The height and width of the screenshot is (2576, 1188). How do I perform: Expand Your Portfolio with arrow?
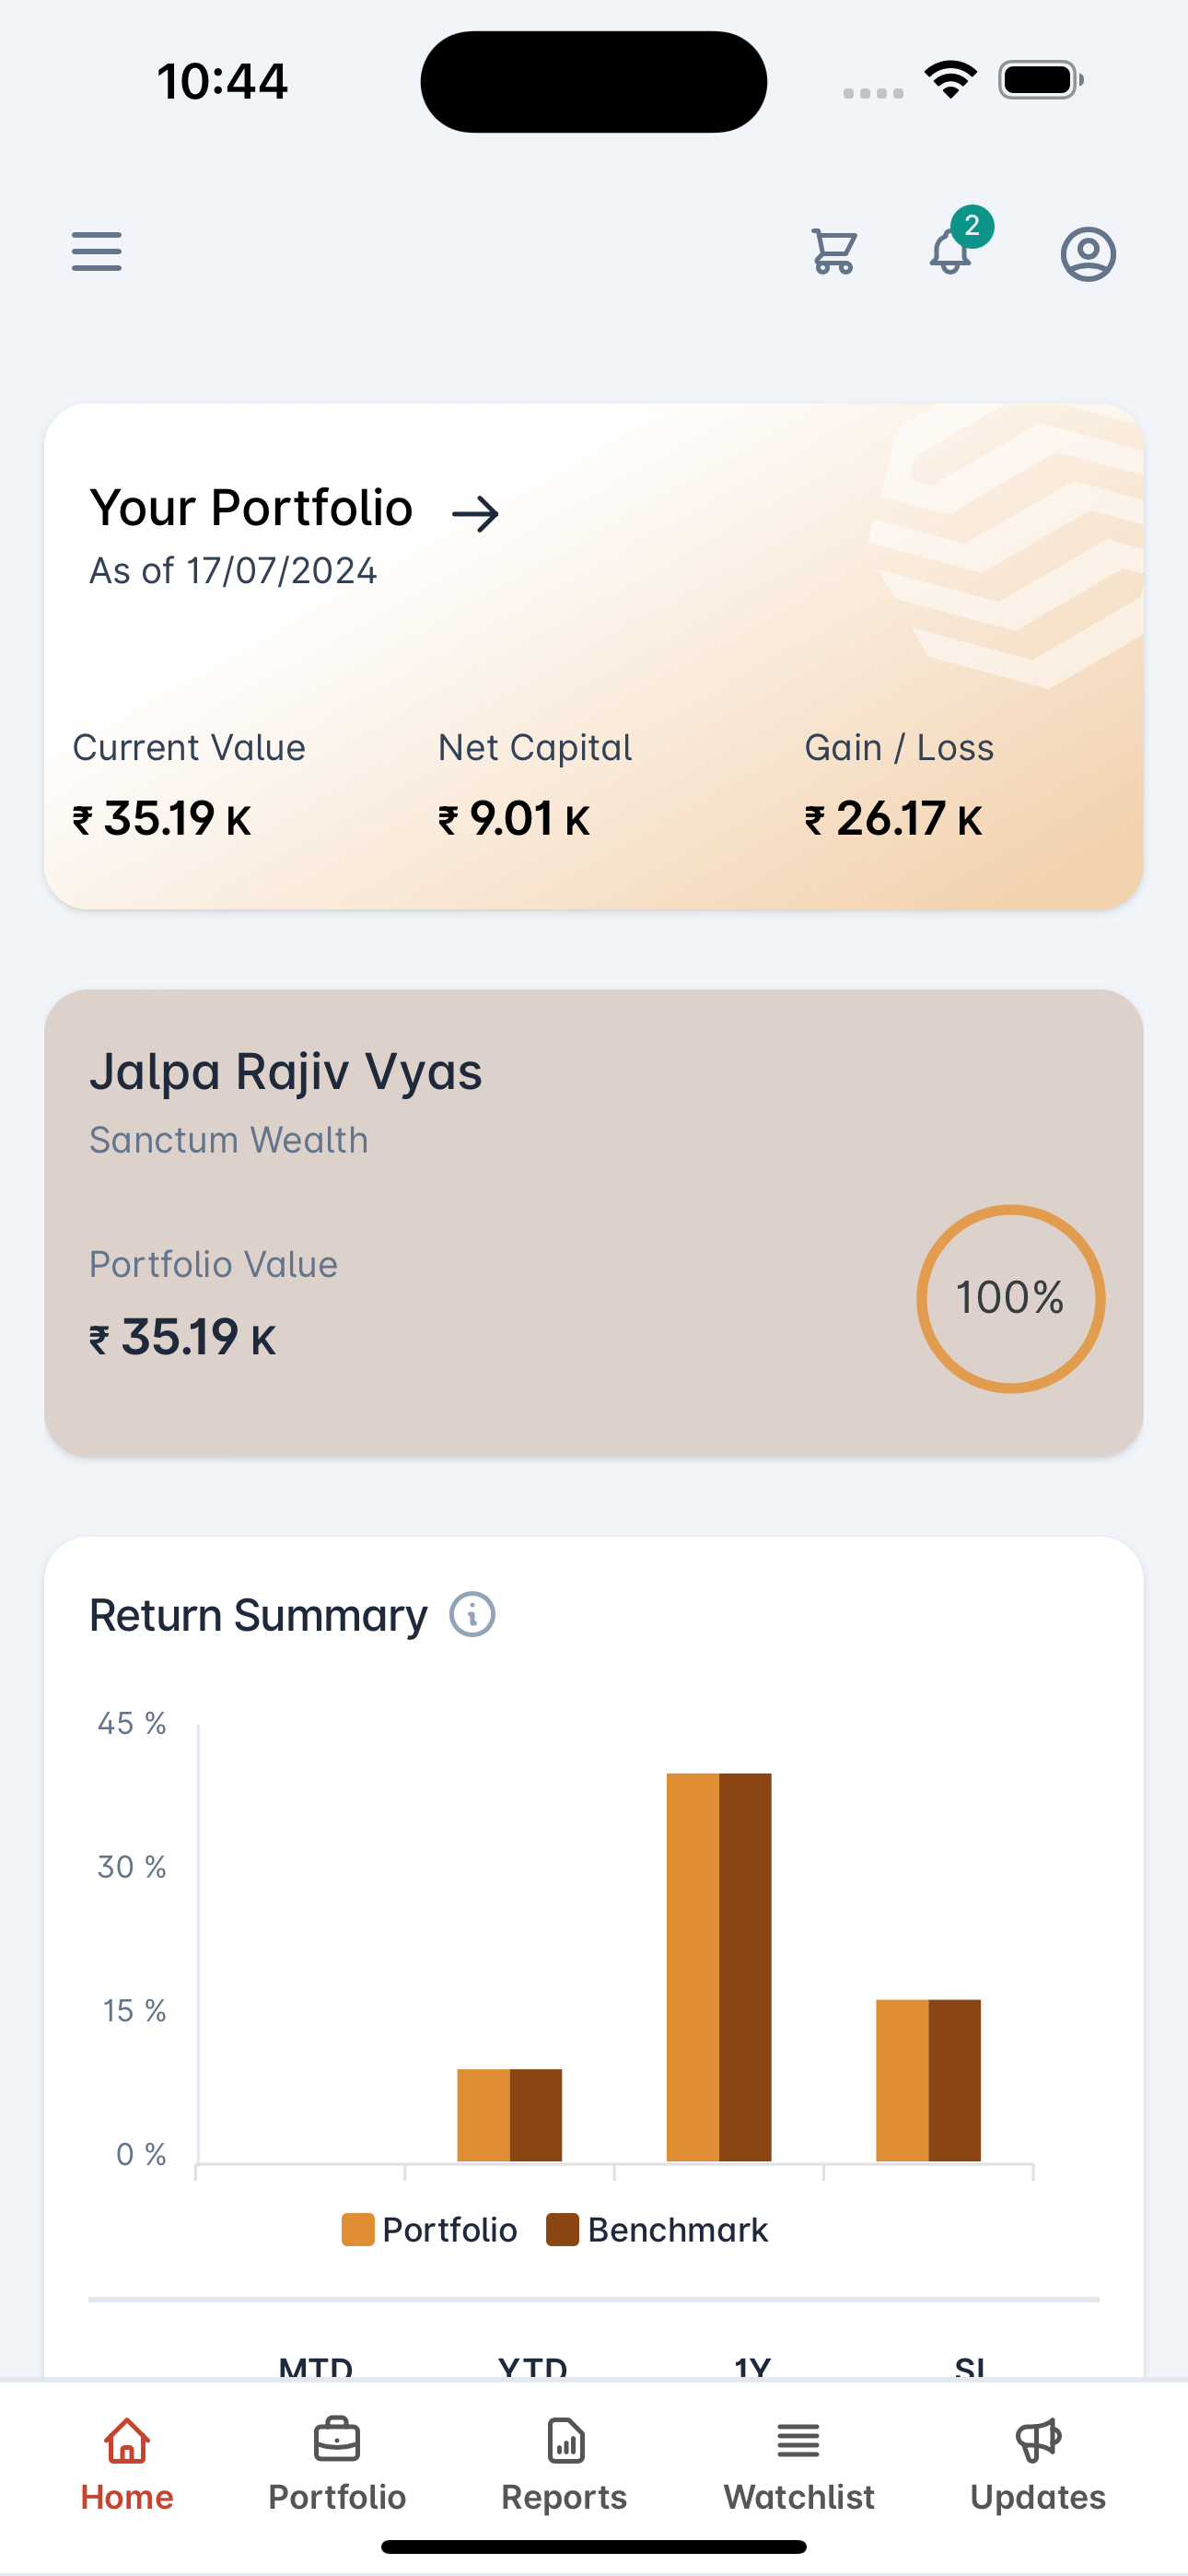475,514
